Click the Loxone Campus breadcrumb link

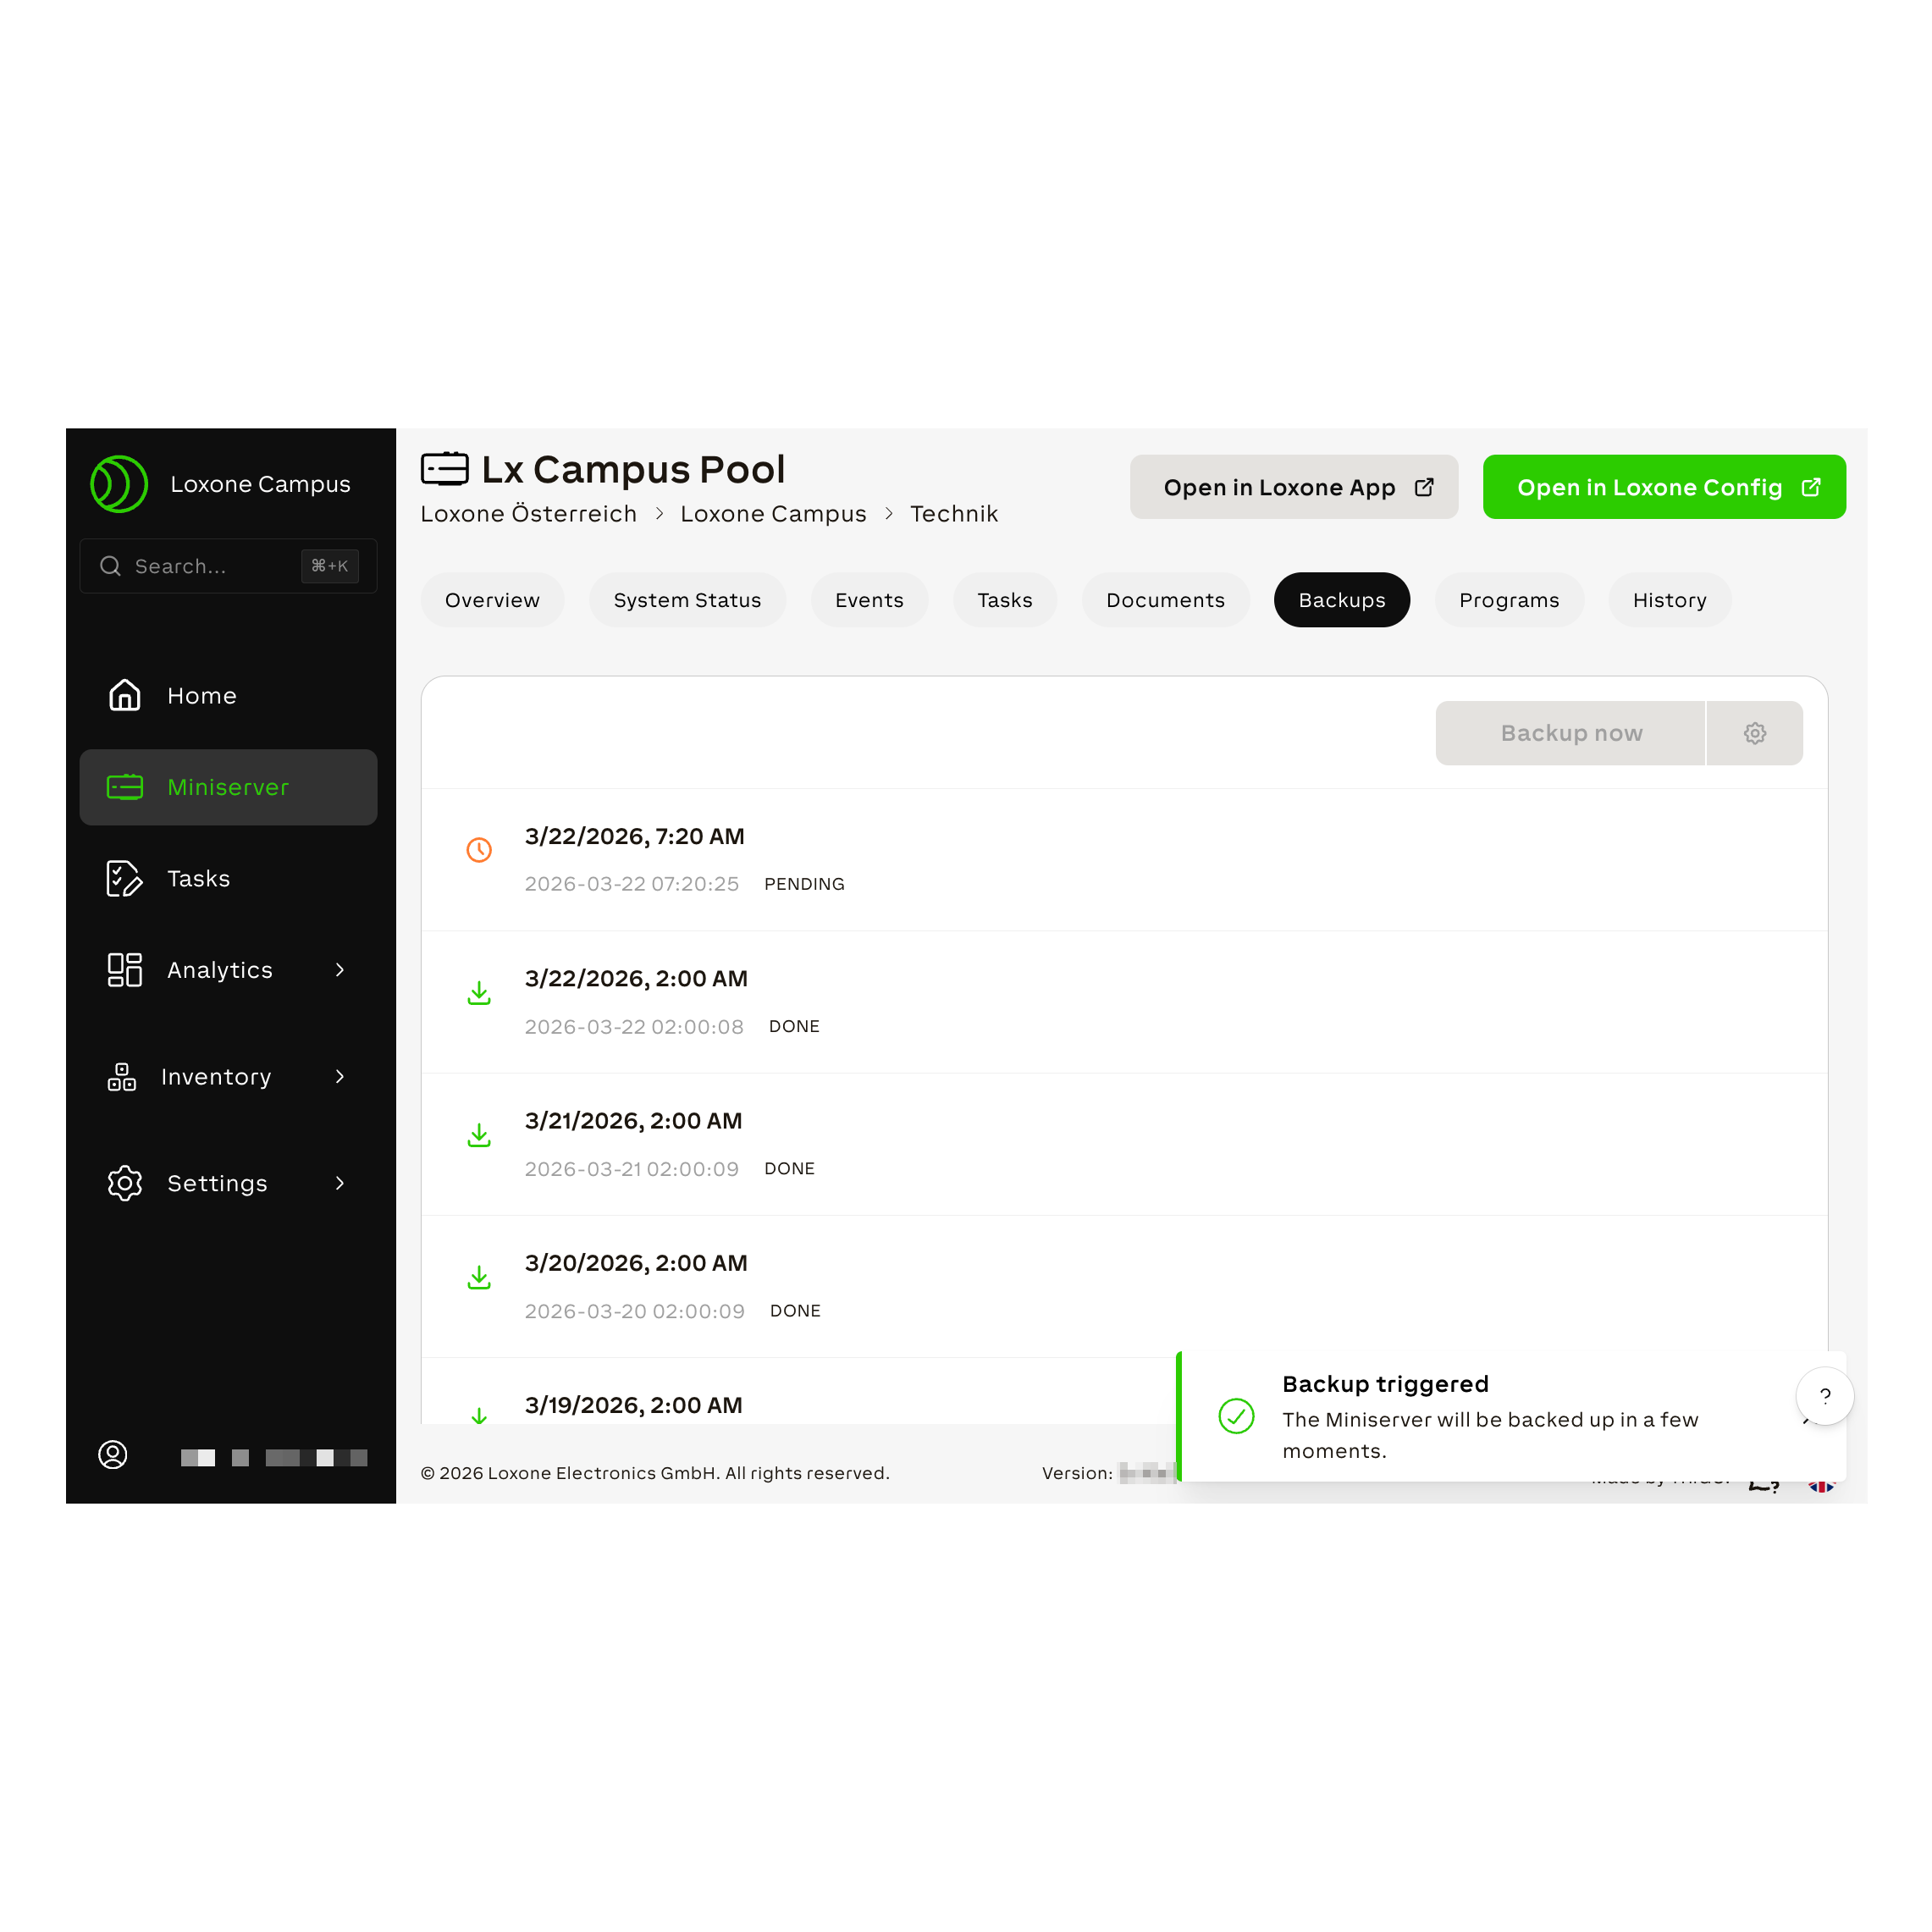click(773, 514)
